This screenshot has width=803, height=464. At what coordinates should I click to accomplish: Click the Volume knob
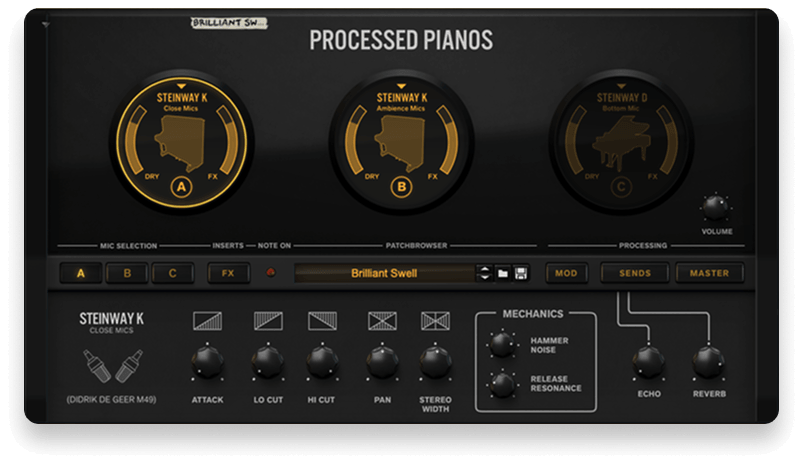(715, 207)
